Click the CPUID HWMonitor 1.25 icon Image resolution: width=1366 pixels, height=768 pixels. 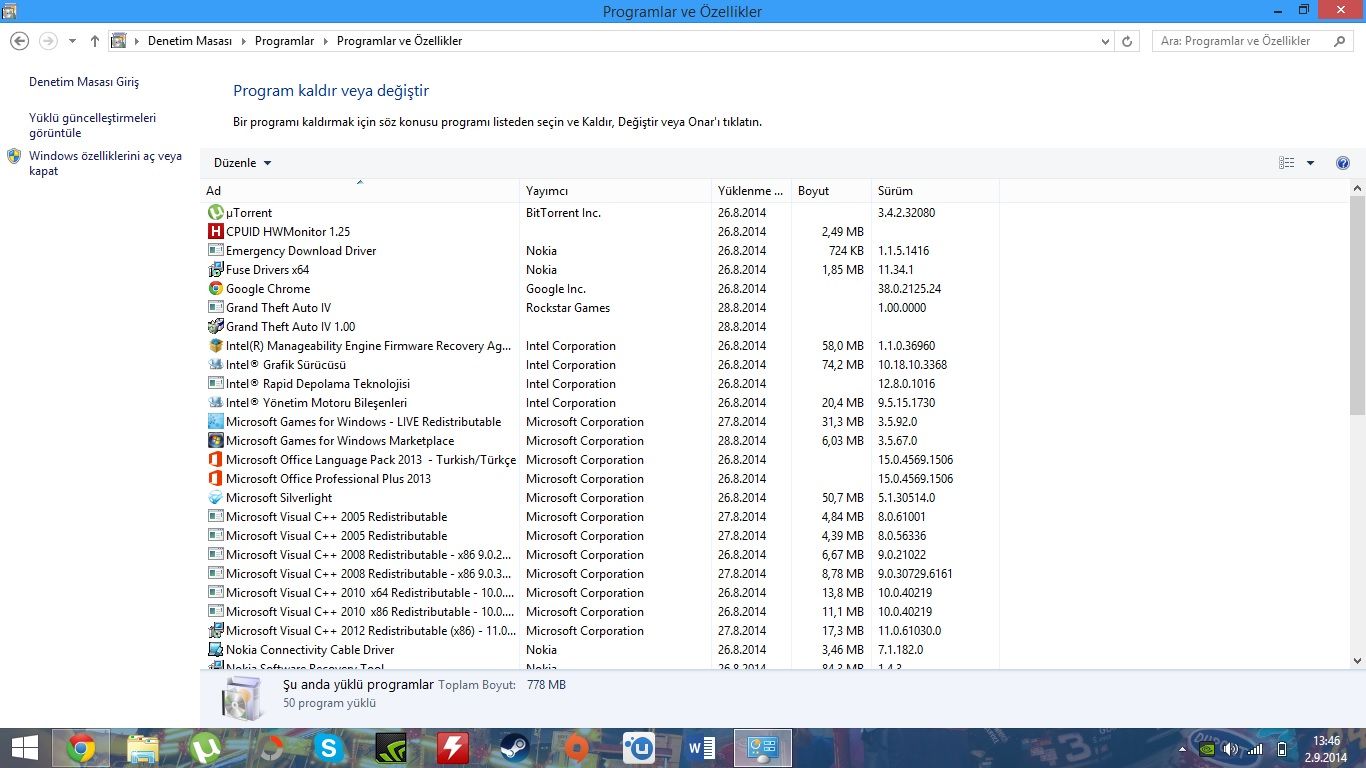tap(215, 232)
